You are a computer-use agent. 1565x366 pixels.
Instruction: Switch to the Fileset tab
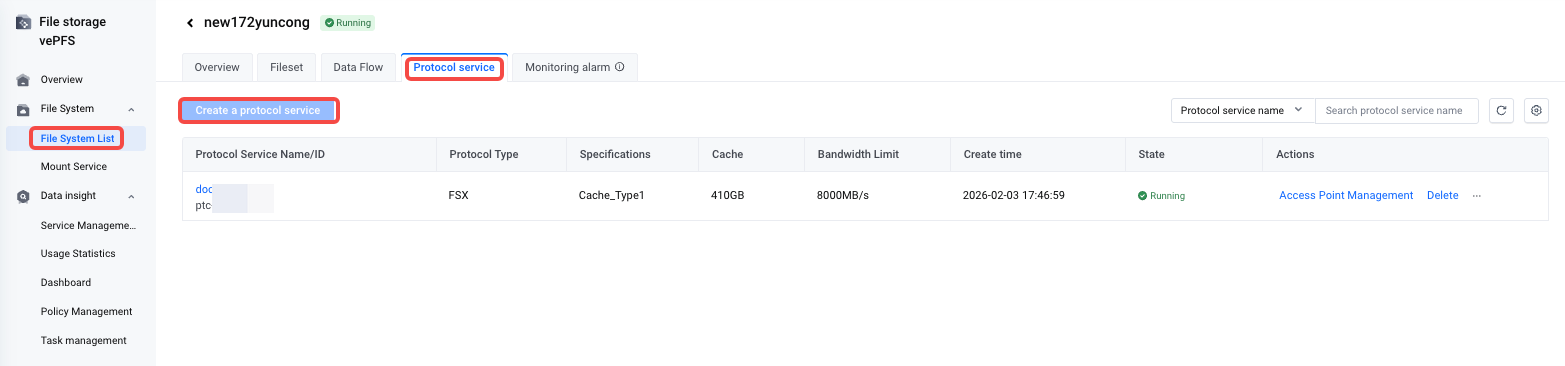point(287,67)
